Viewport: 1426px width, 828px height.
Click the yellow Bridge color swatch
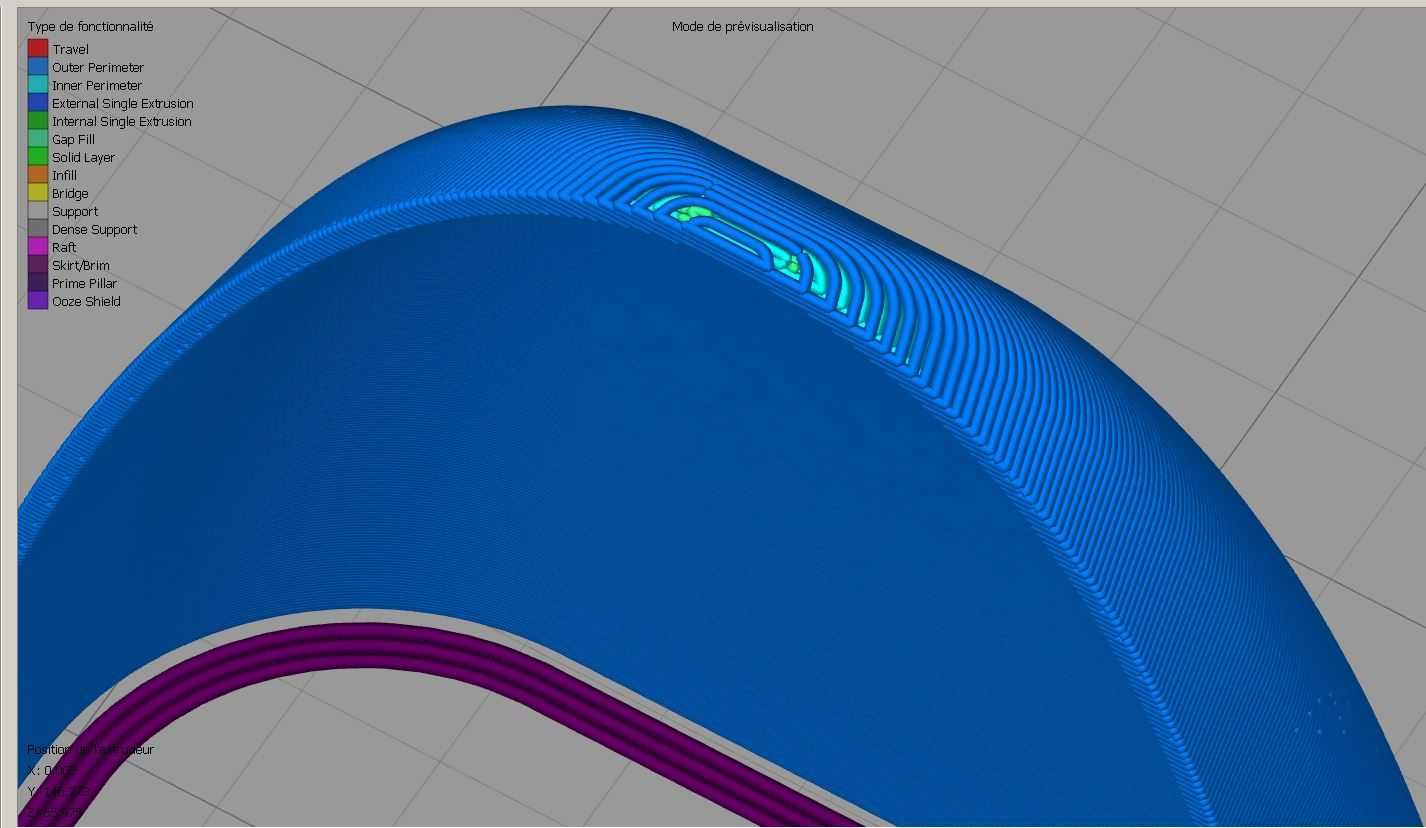[x=38, y=192]
